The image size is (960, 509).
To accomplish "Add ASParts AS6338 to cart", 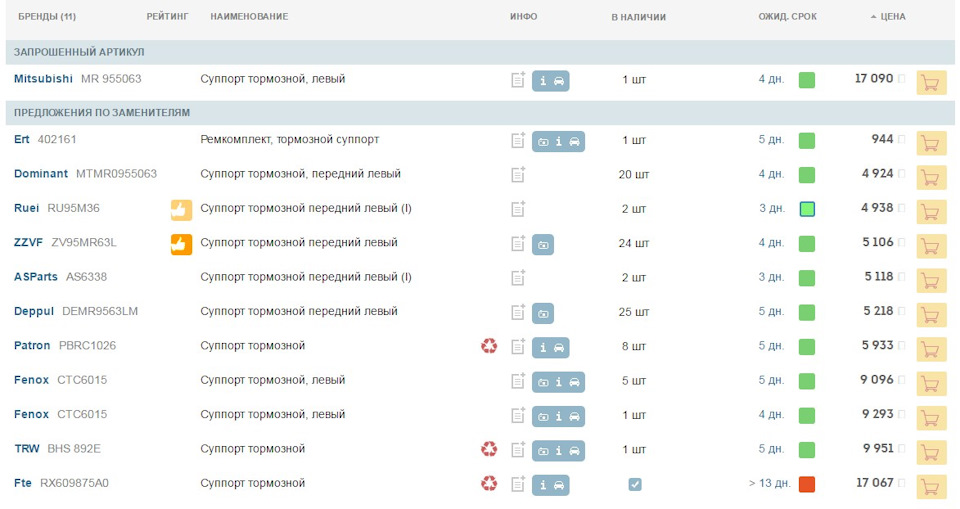I will tap(931, 281).
